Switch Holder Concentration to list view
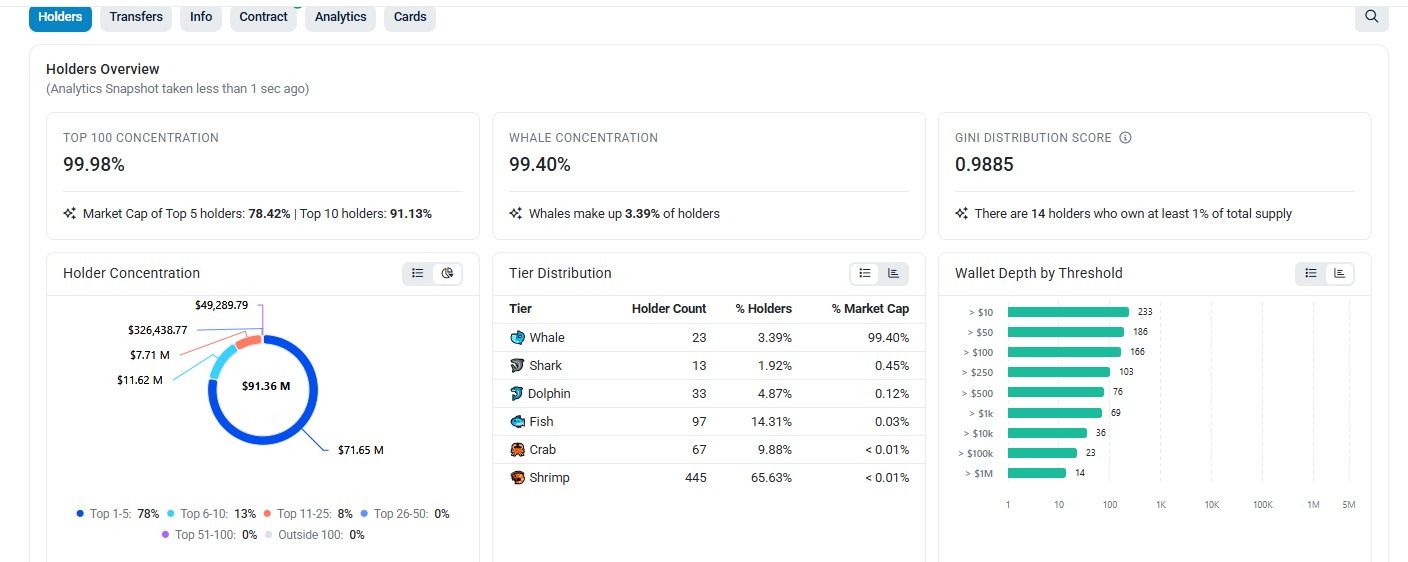The image size is (1408, 562). (x=418, y=273)
